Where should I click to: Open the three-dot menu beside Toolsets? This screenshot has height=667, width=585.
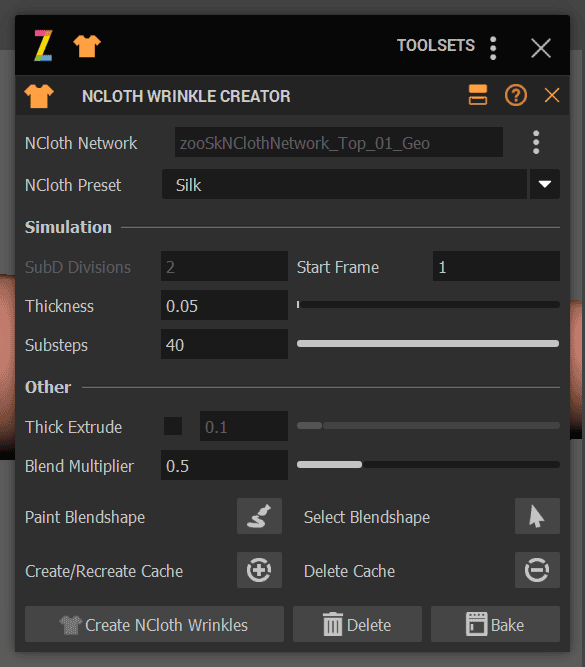tap(493, 48)
